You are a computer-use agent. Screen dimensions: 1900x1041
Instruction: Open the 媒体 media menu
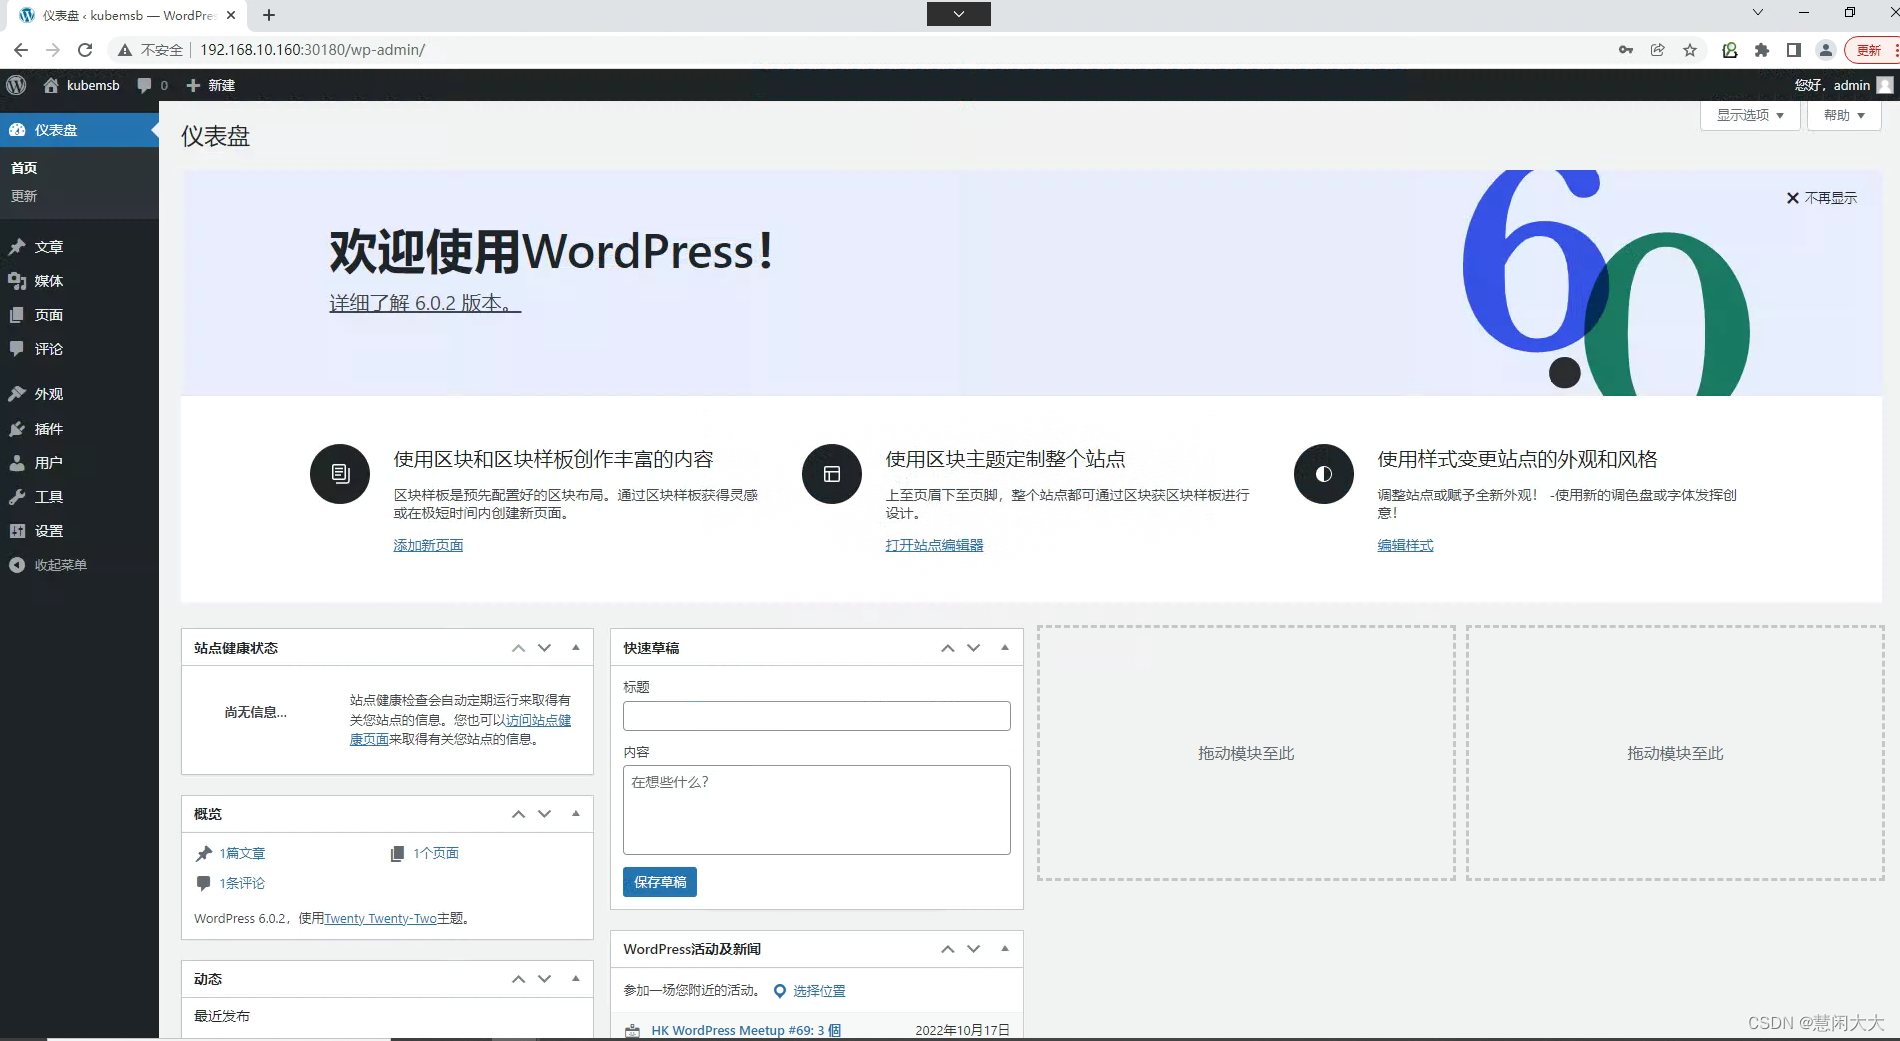[48, 281]
